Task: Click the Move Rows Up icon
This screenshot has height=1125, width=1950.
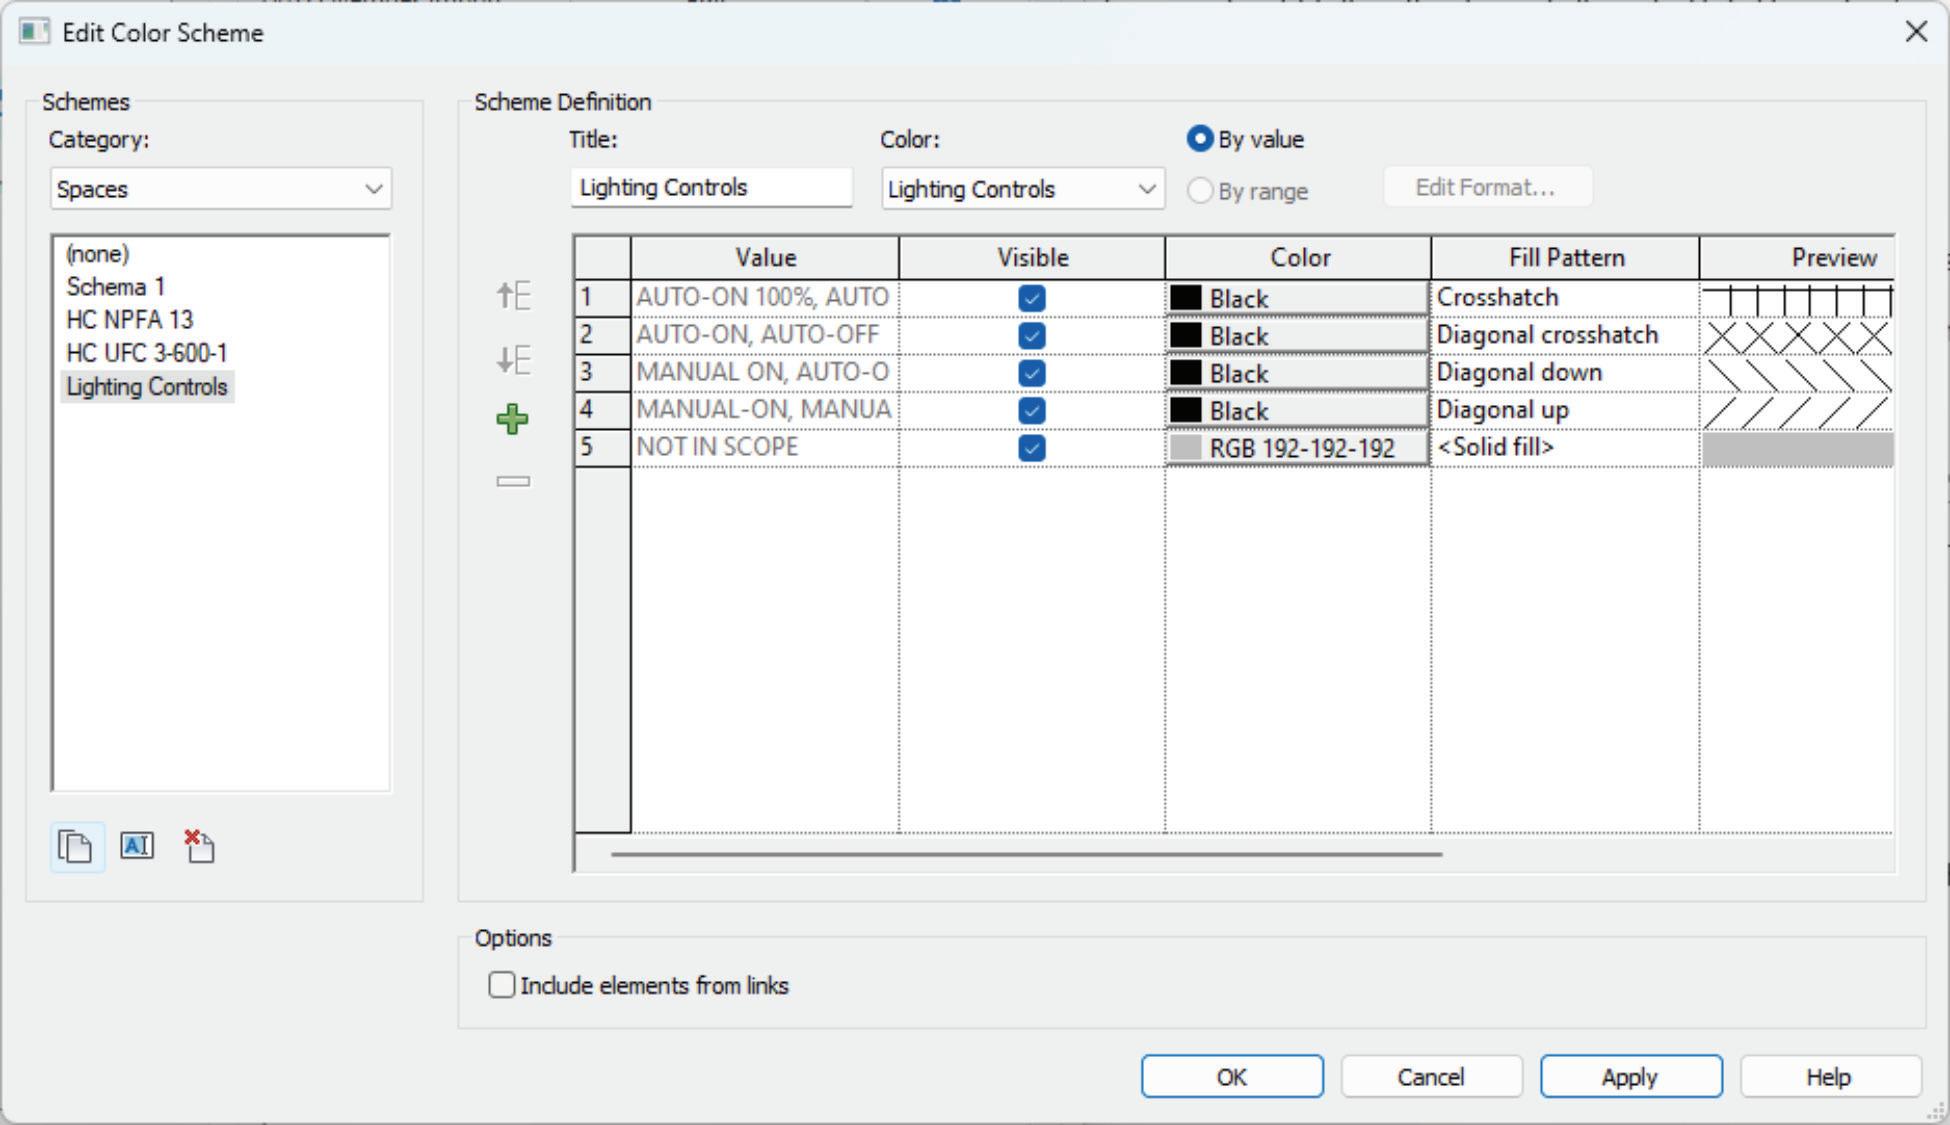Action: coord(513,296)
